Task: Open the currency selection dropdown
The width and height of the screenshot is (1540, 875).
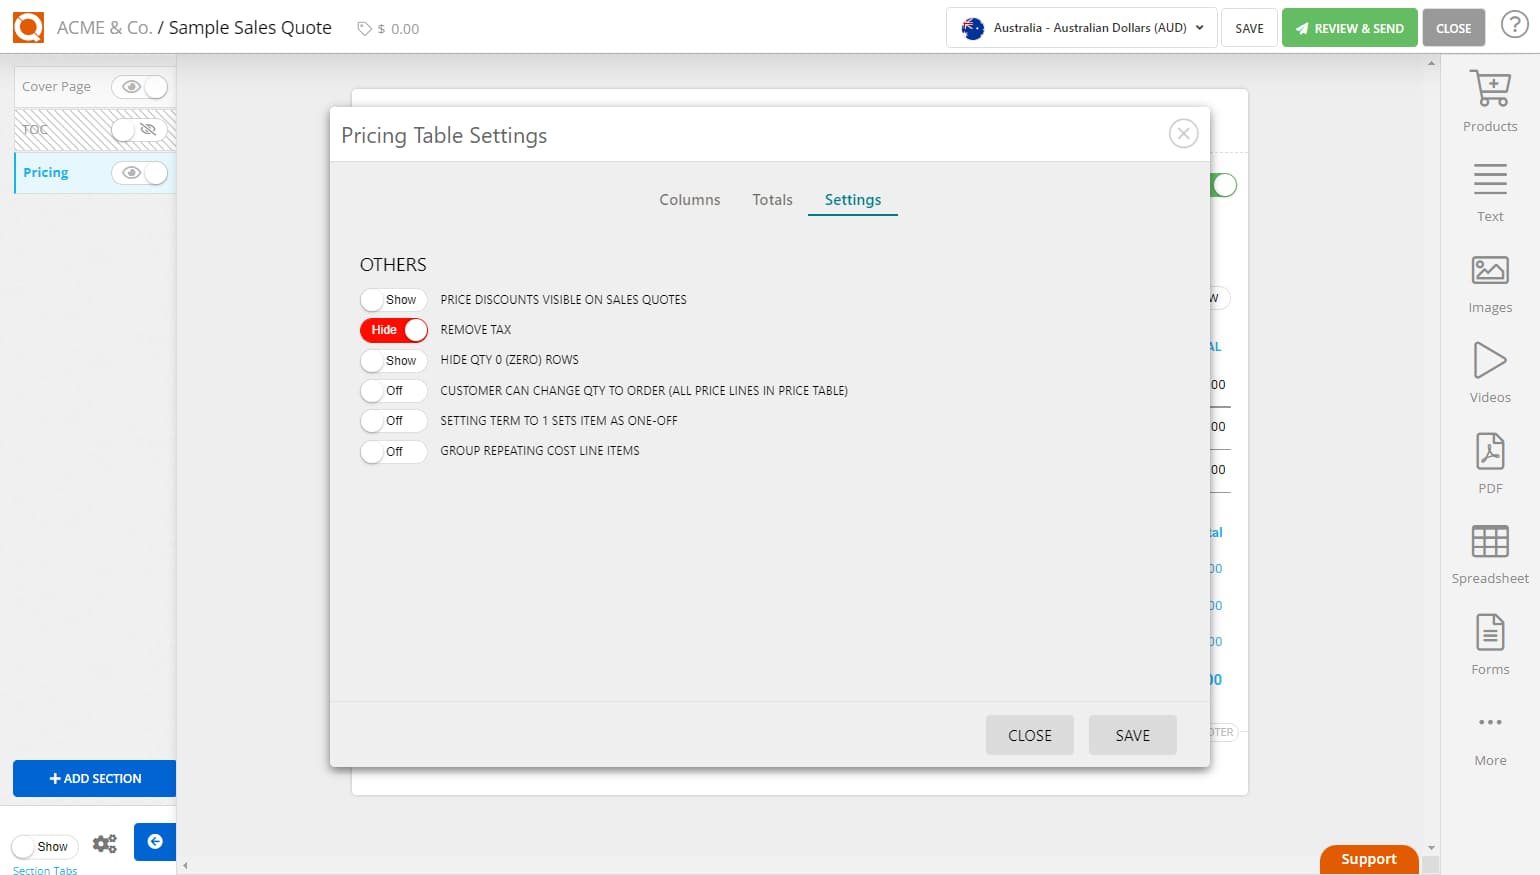Action: 1080,28
